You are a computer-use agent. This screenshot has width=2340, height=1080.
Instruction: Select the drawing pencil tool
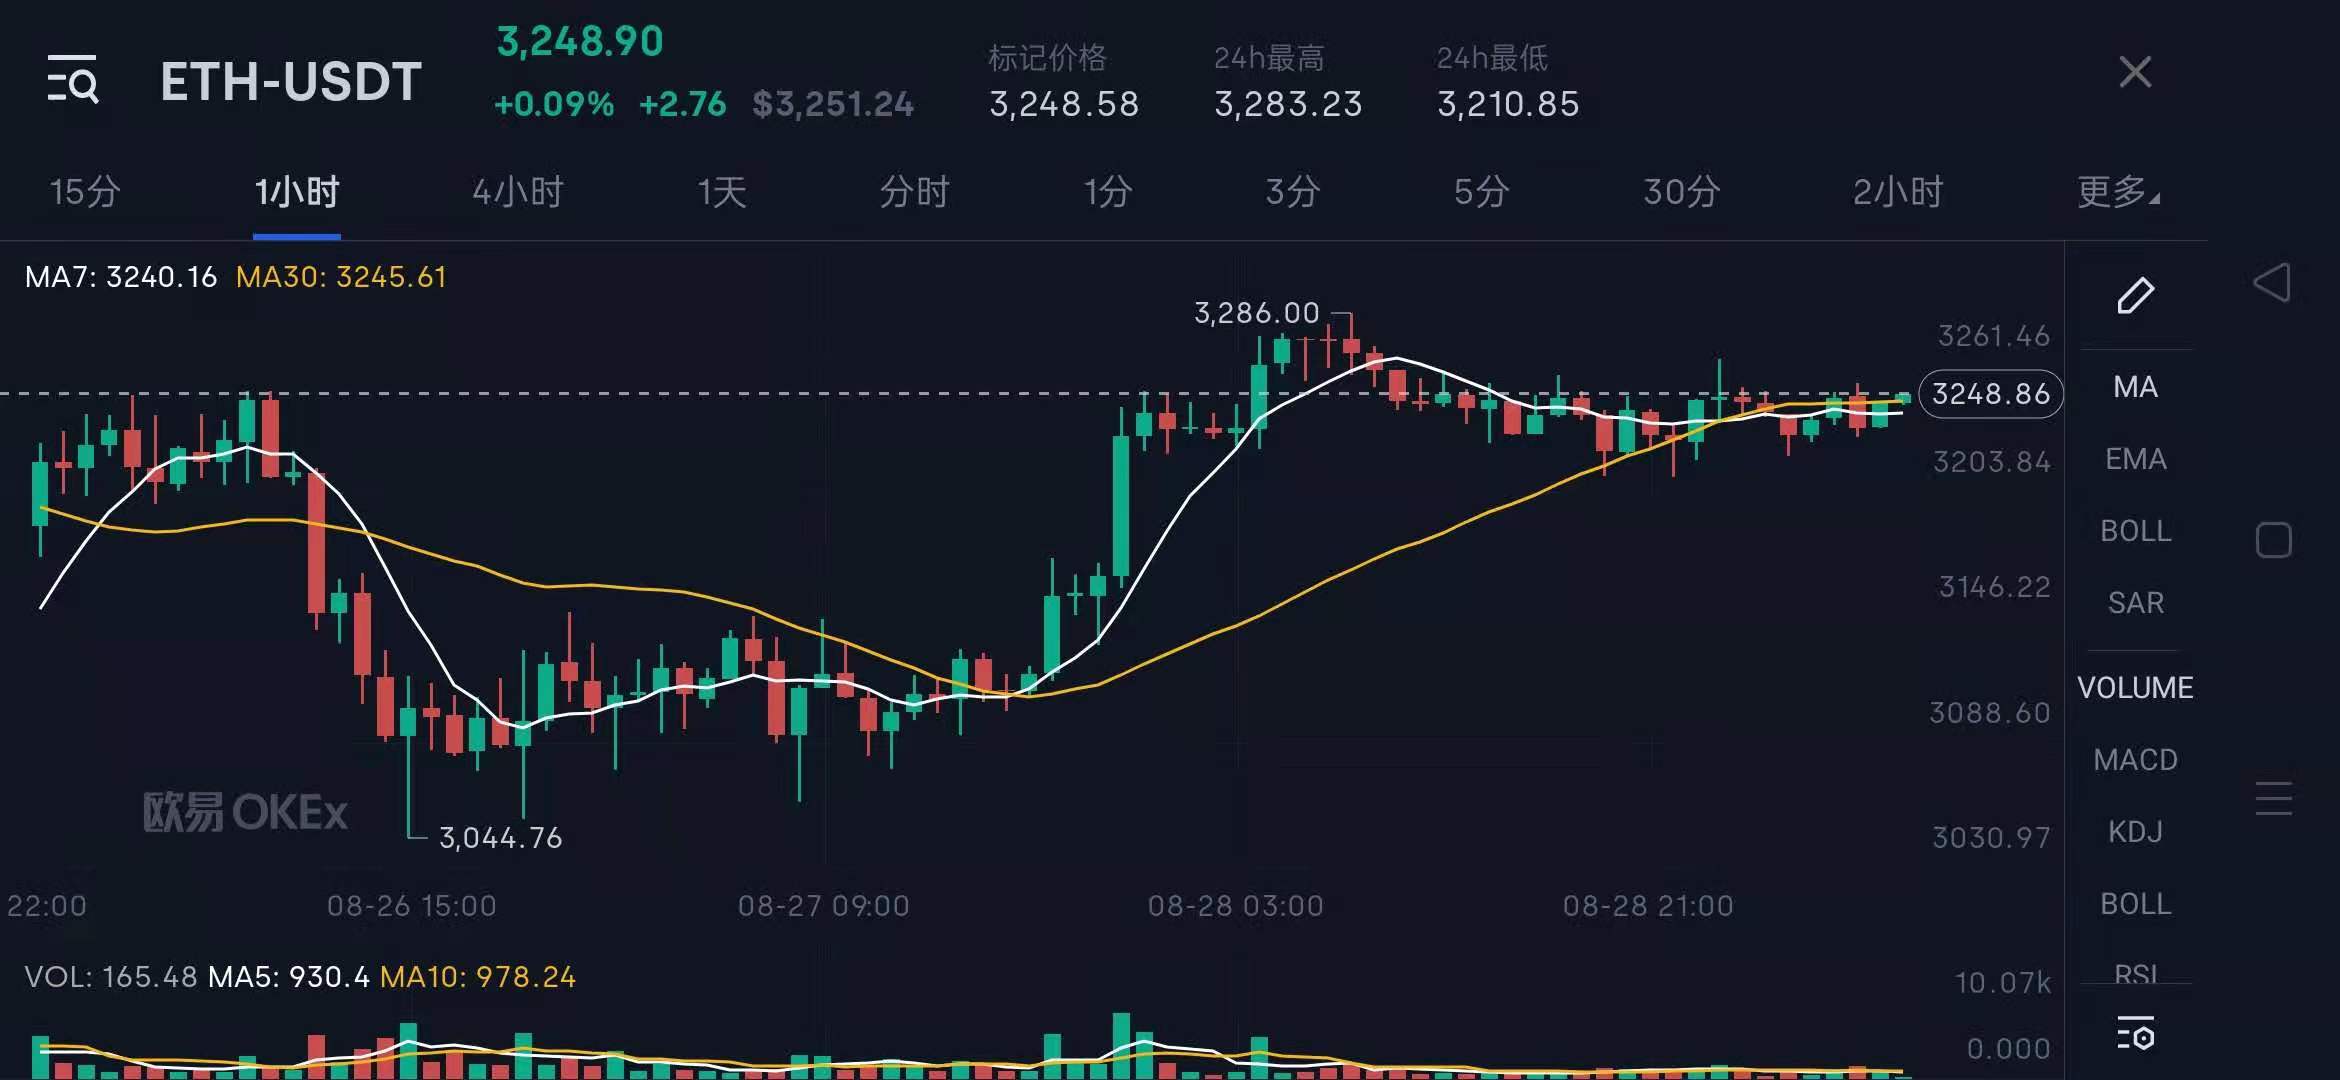[2136, 295]
